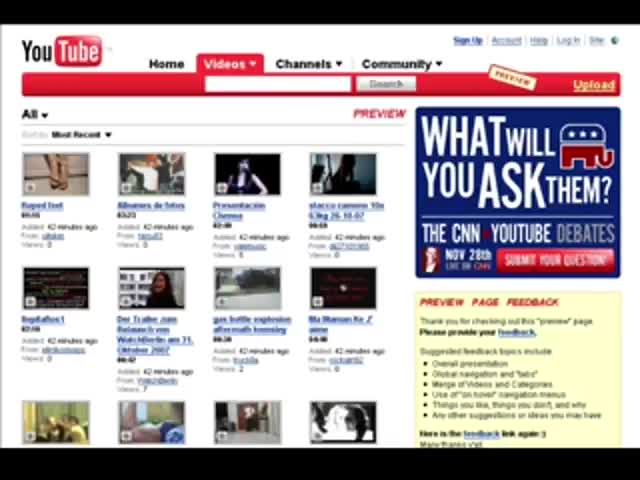Select the Videos tab
640x480 pixels.
tap(229, 64)
